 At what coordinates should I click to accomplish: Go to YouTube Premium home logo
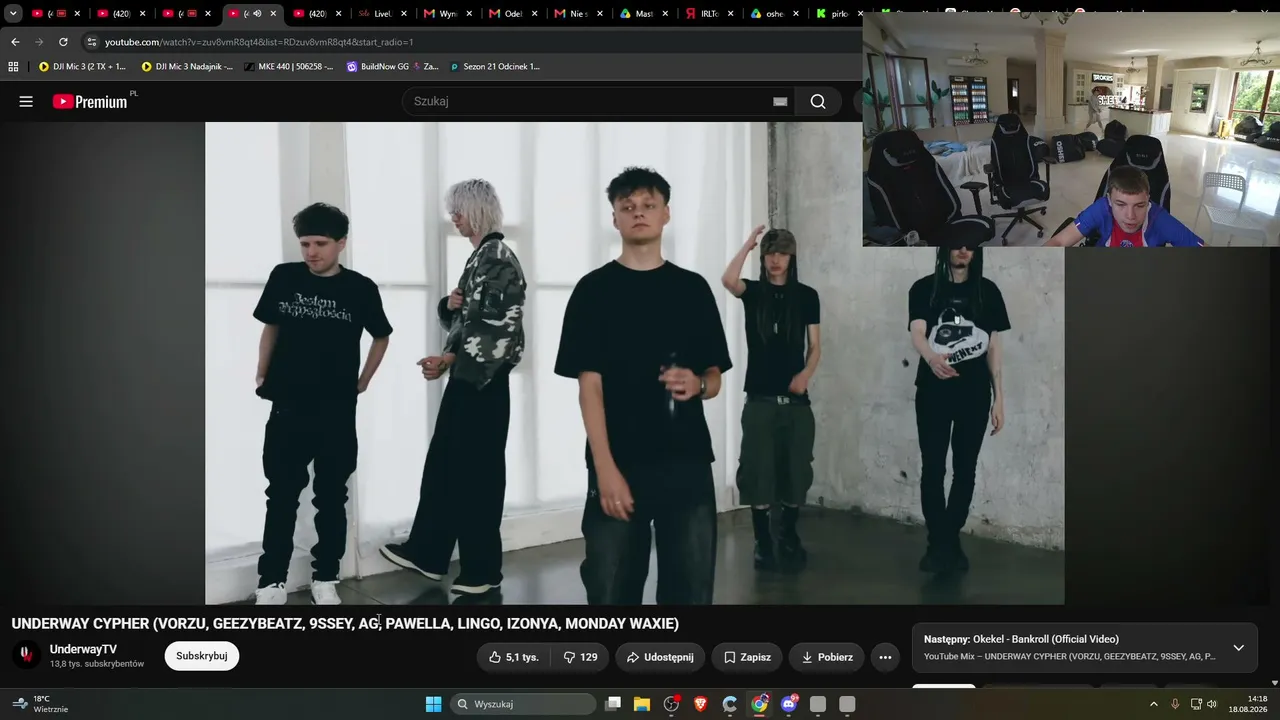(90, 101)
